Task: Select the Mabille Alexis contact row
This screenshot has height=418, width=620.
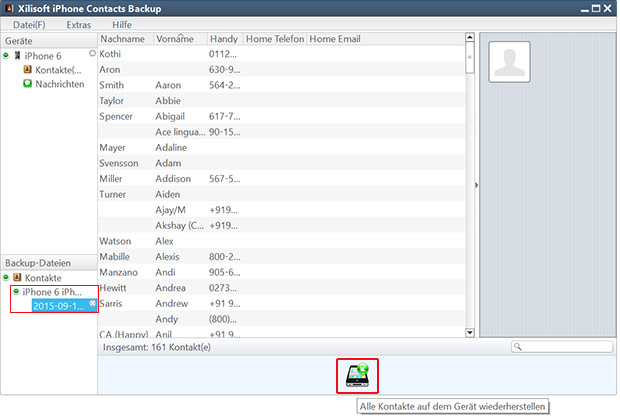Action: 281,257
